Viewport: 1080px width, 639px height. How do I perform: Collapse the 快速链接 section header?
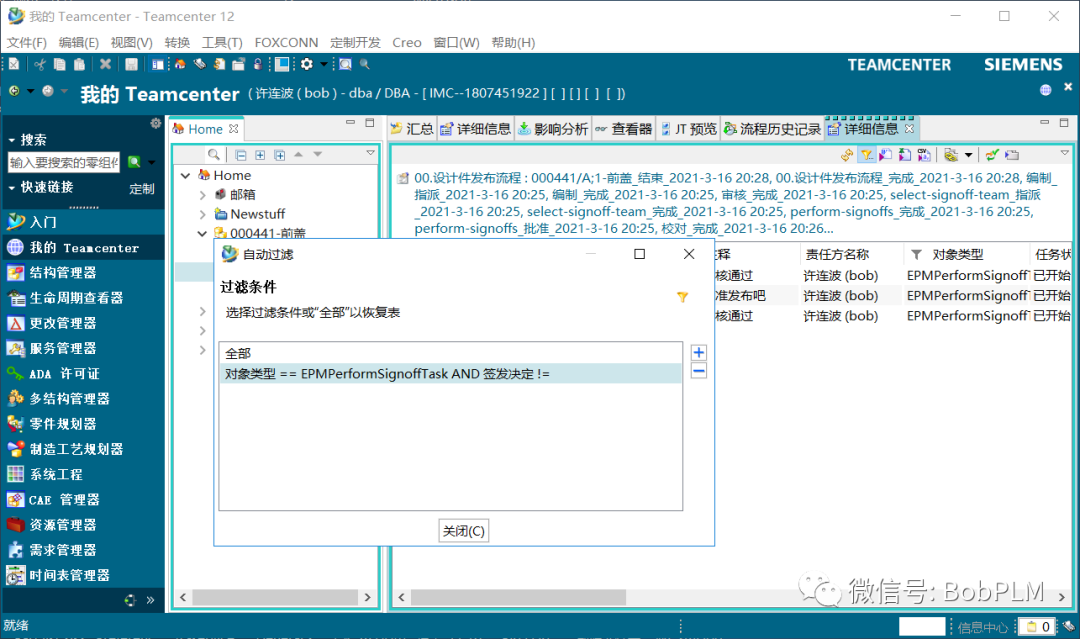pos(41,187)
